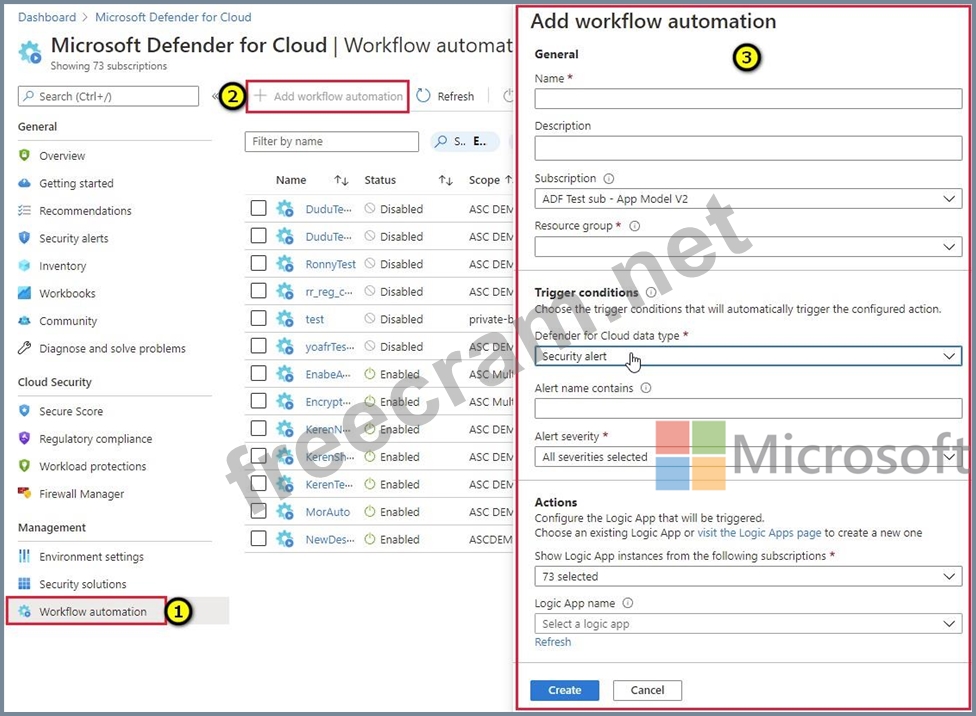The height and width of the screenshot is (716, 976).
Task: Click the Security solutions grid icon
Action: click(x=24, y=583)
